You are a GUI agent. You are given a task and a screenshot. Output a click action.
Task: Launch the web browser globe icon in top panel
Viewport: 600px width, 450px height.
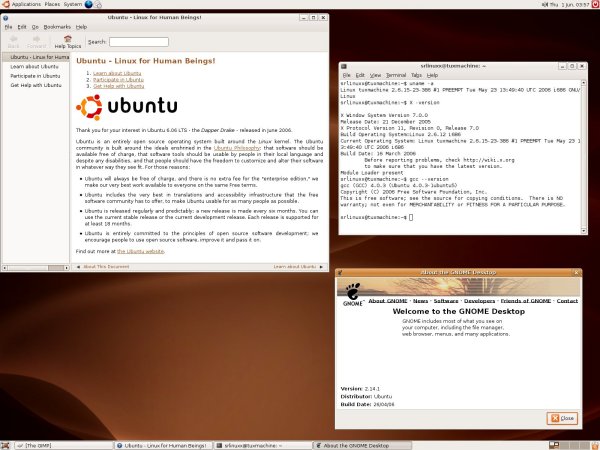point(88,5)
